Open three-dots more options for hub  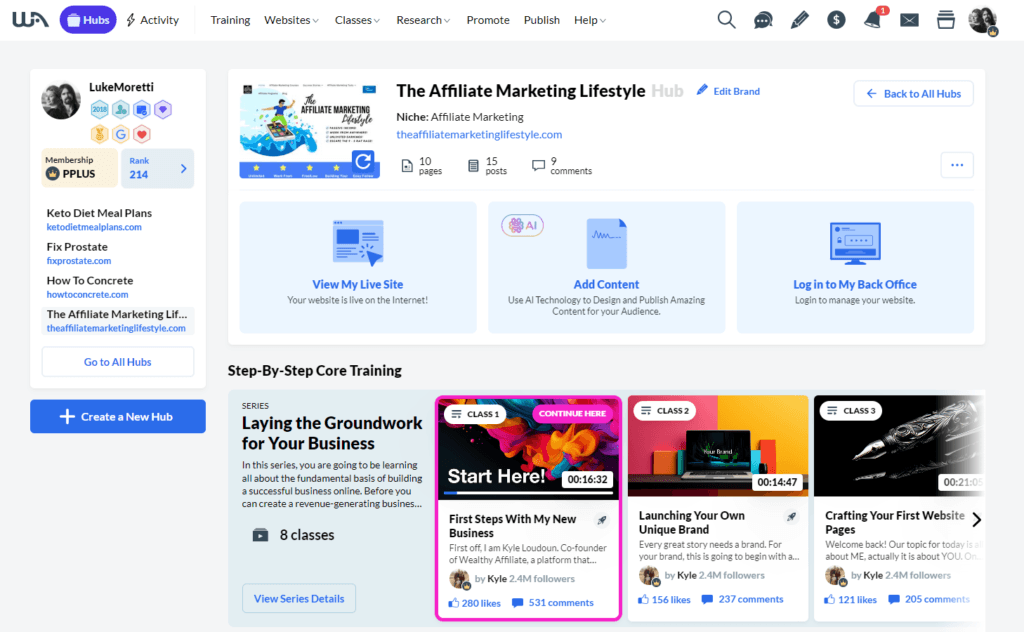click(x=957, y=165)
